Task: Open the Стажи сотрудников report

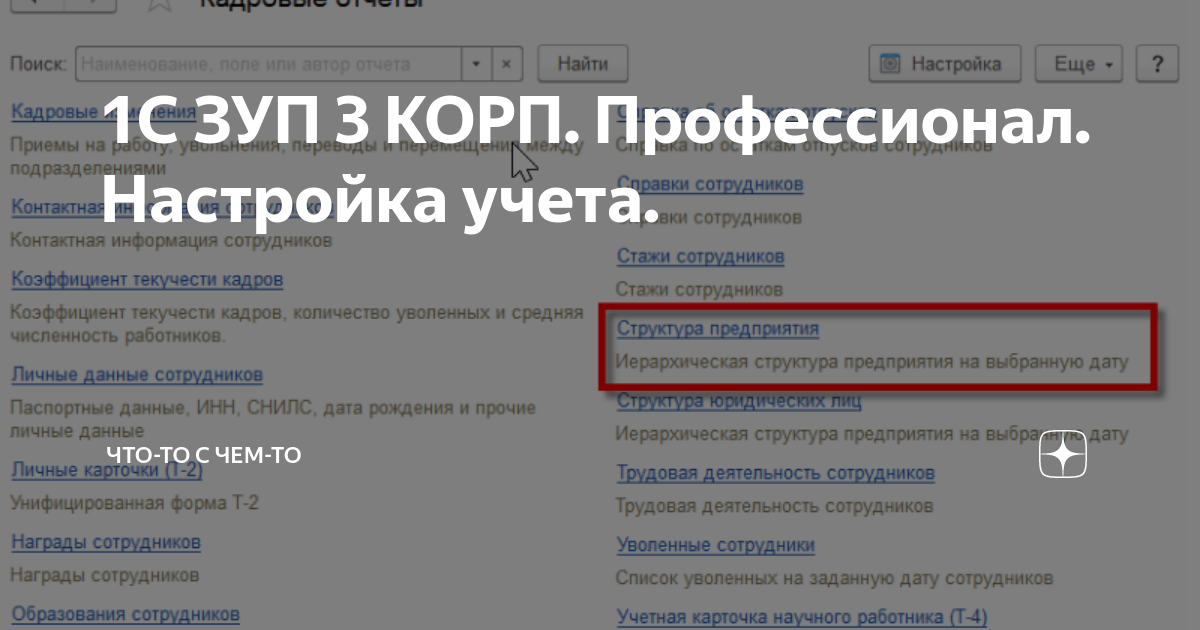Action: point(700,256)
